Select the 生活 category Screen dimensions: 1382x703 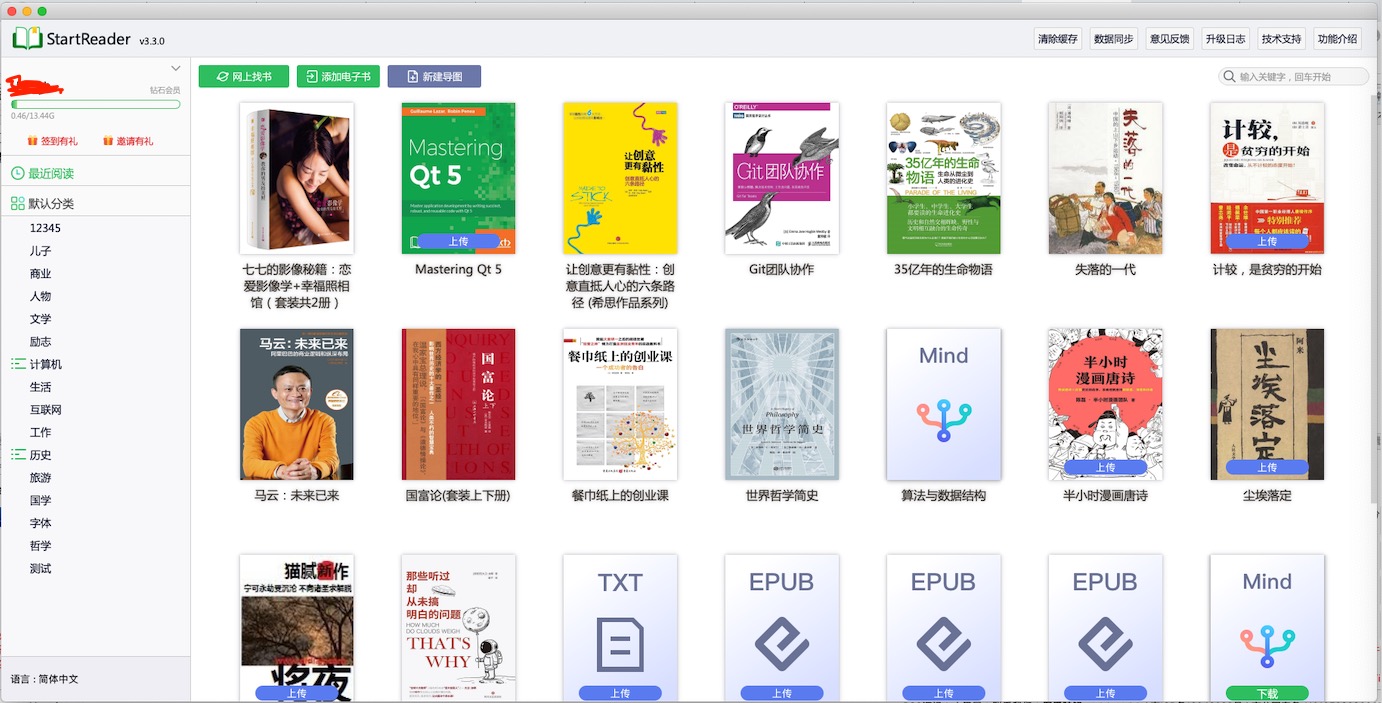(40, 387)
